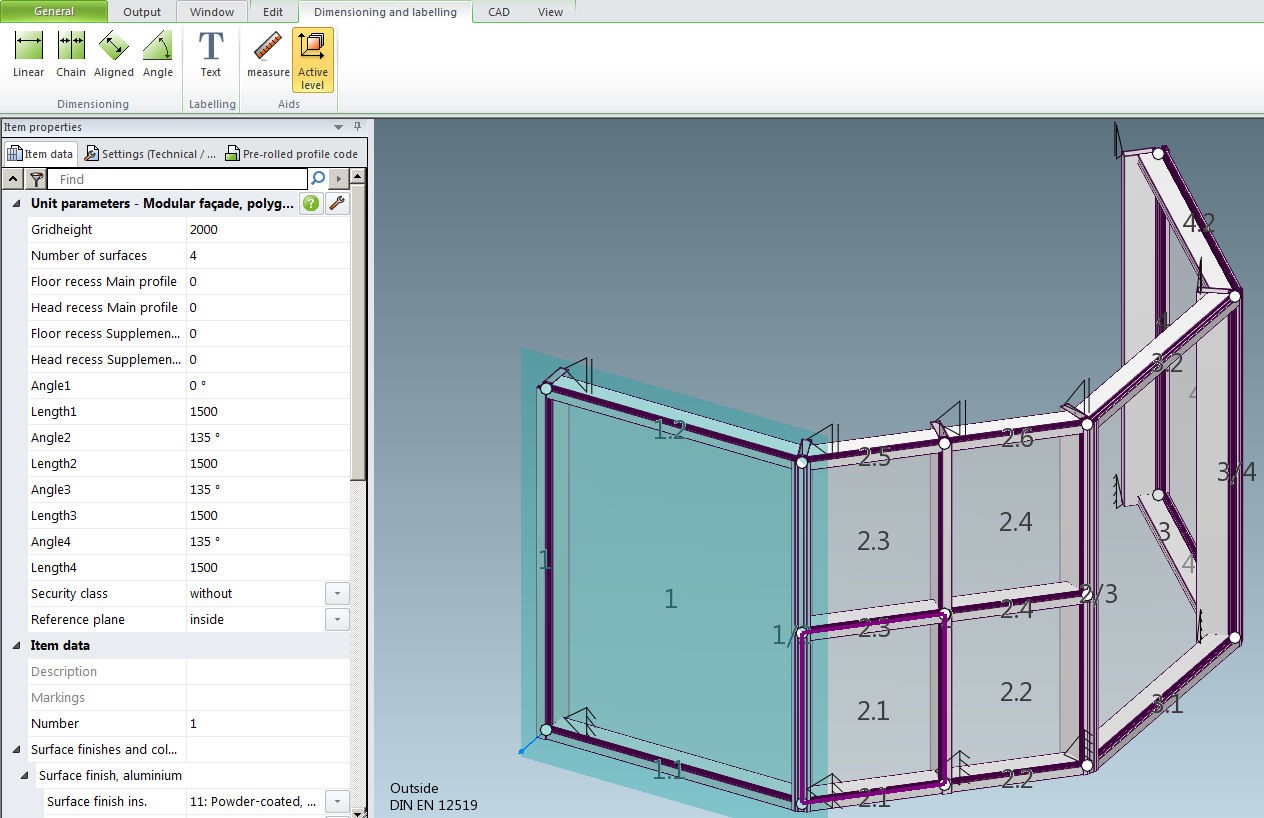1264x818 pixels.
Task: Switch to the CAD ribbon tab
Action: click(498, 12)
